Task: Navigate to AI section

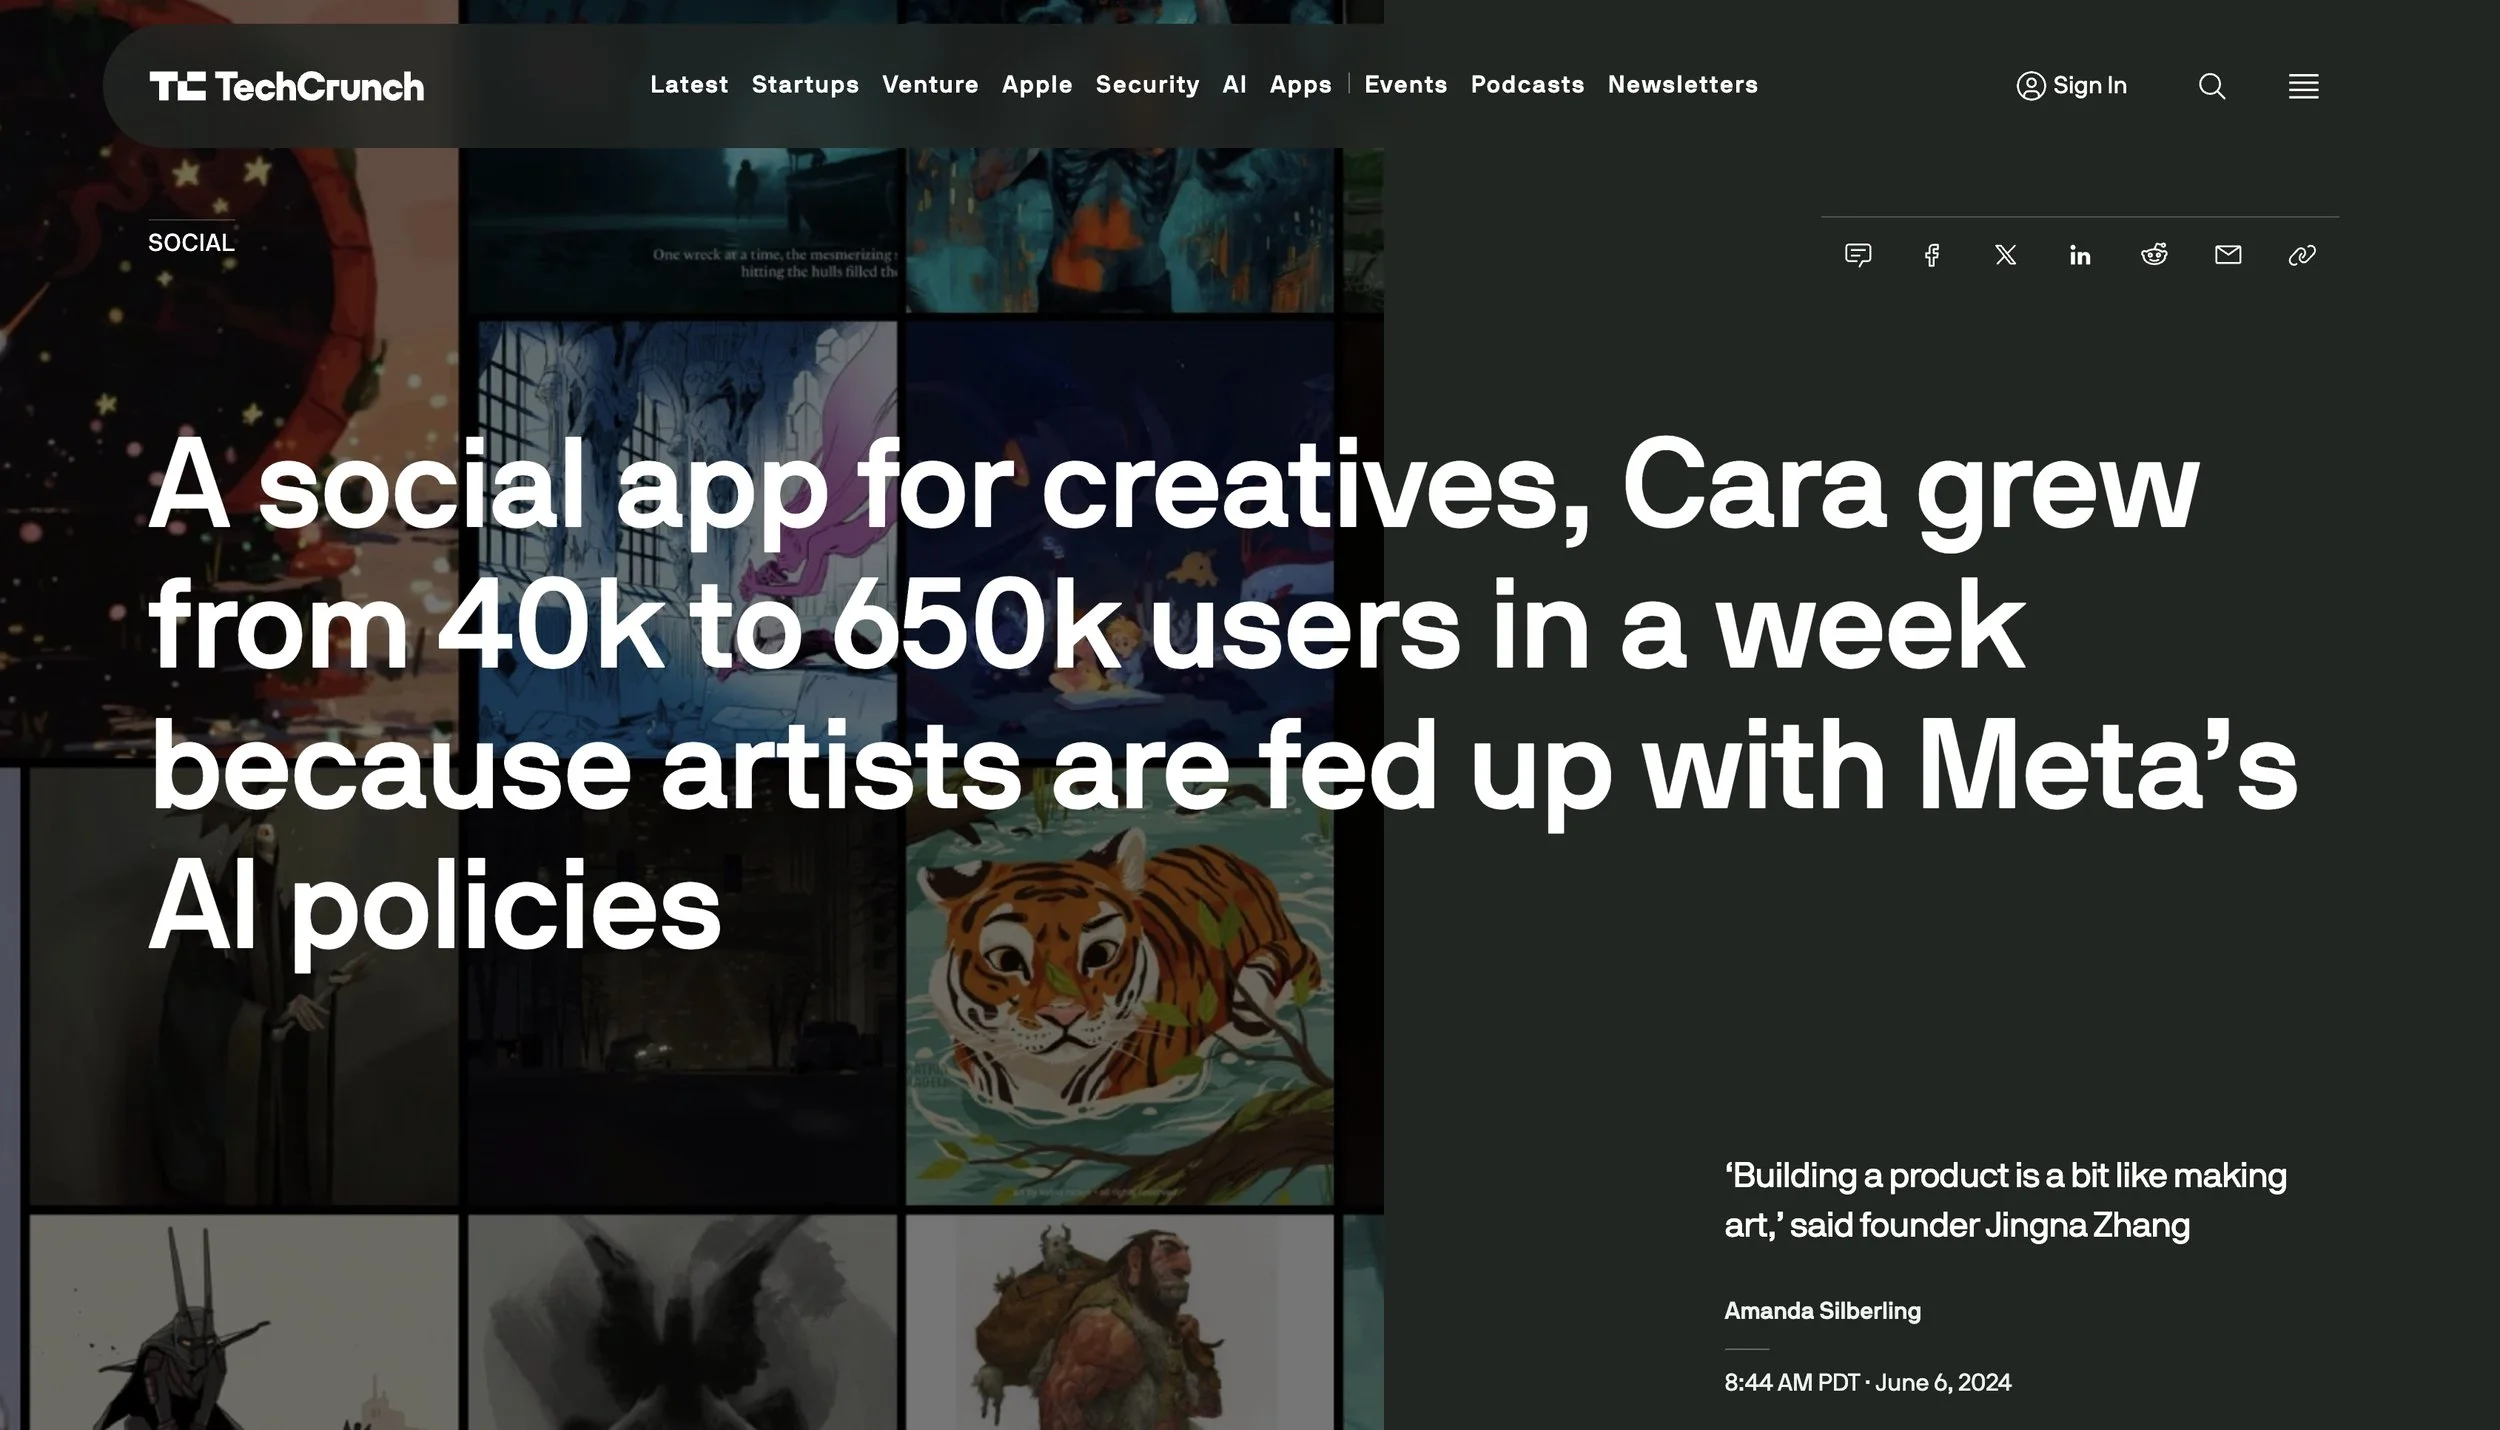Action: 1234,85
